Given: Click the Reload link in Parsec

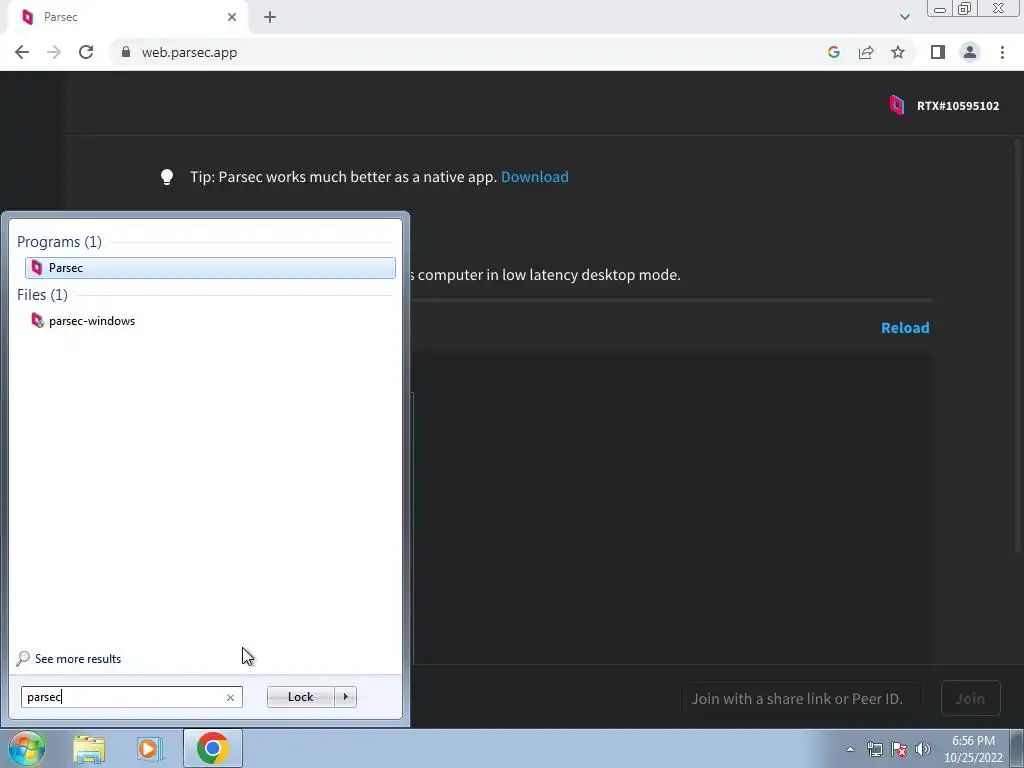Looking at the screenshot, I should [905, 328].
